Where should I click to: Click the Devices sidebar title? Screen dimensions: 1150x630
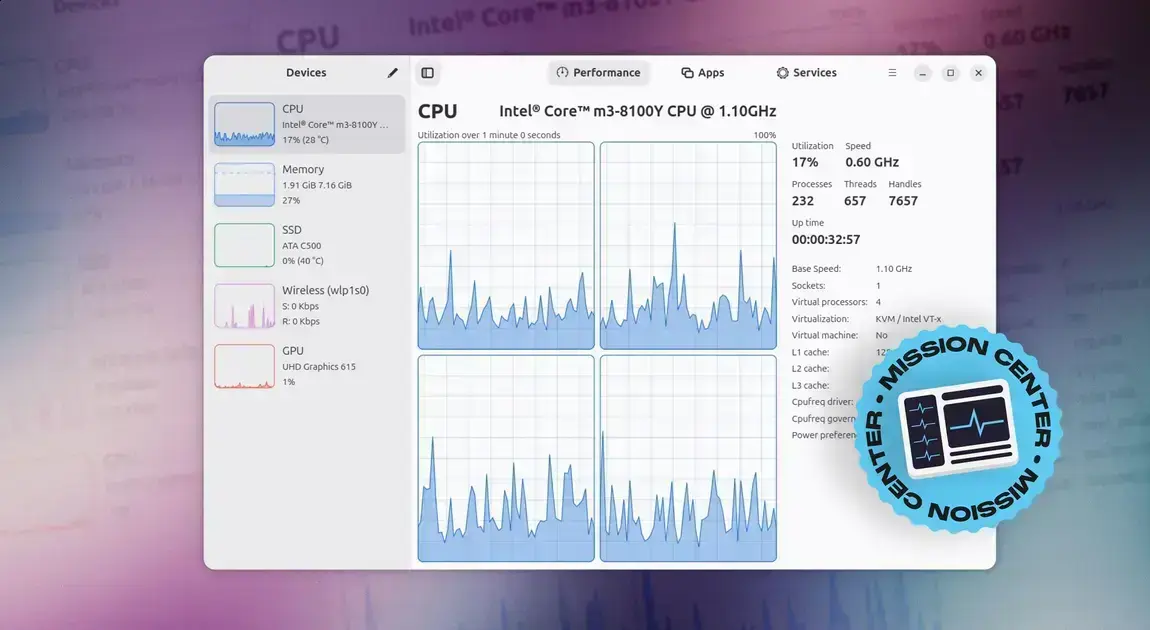tap(306, 73)
